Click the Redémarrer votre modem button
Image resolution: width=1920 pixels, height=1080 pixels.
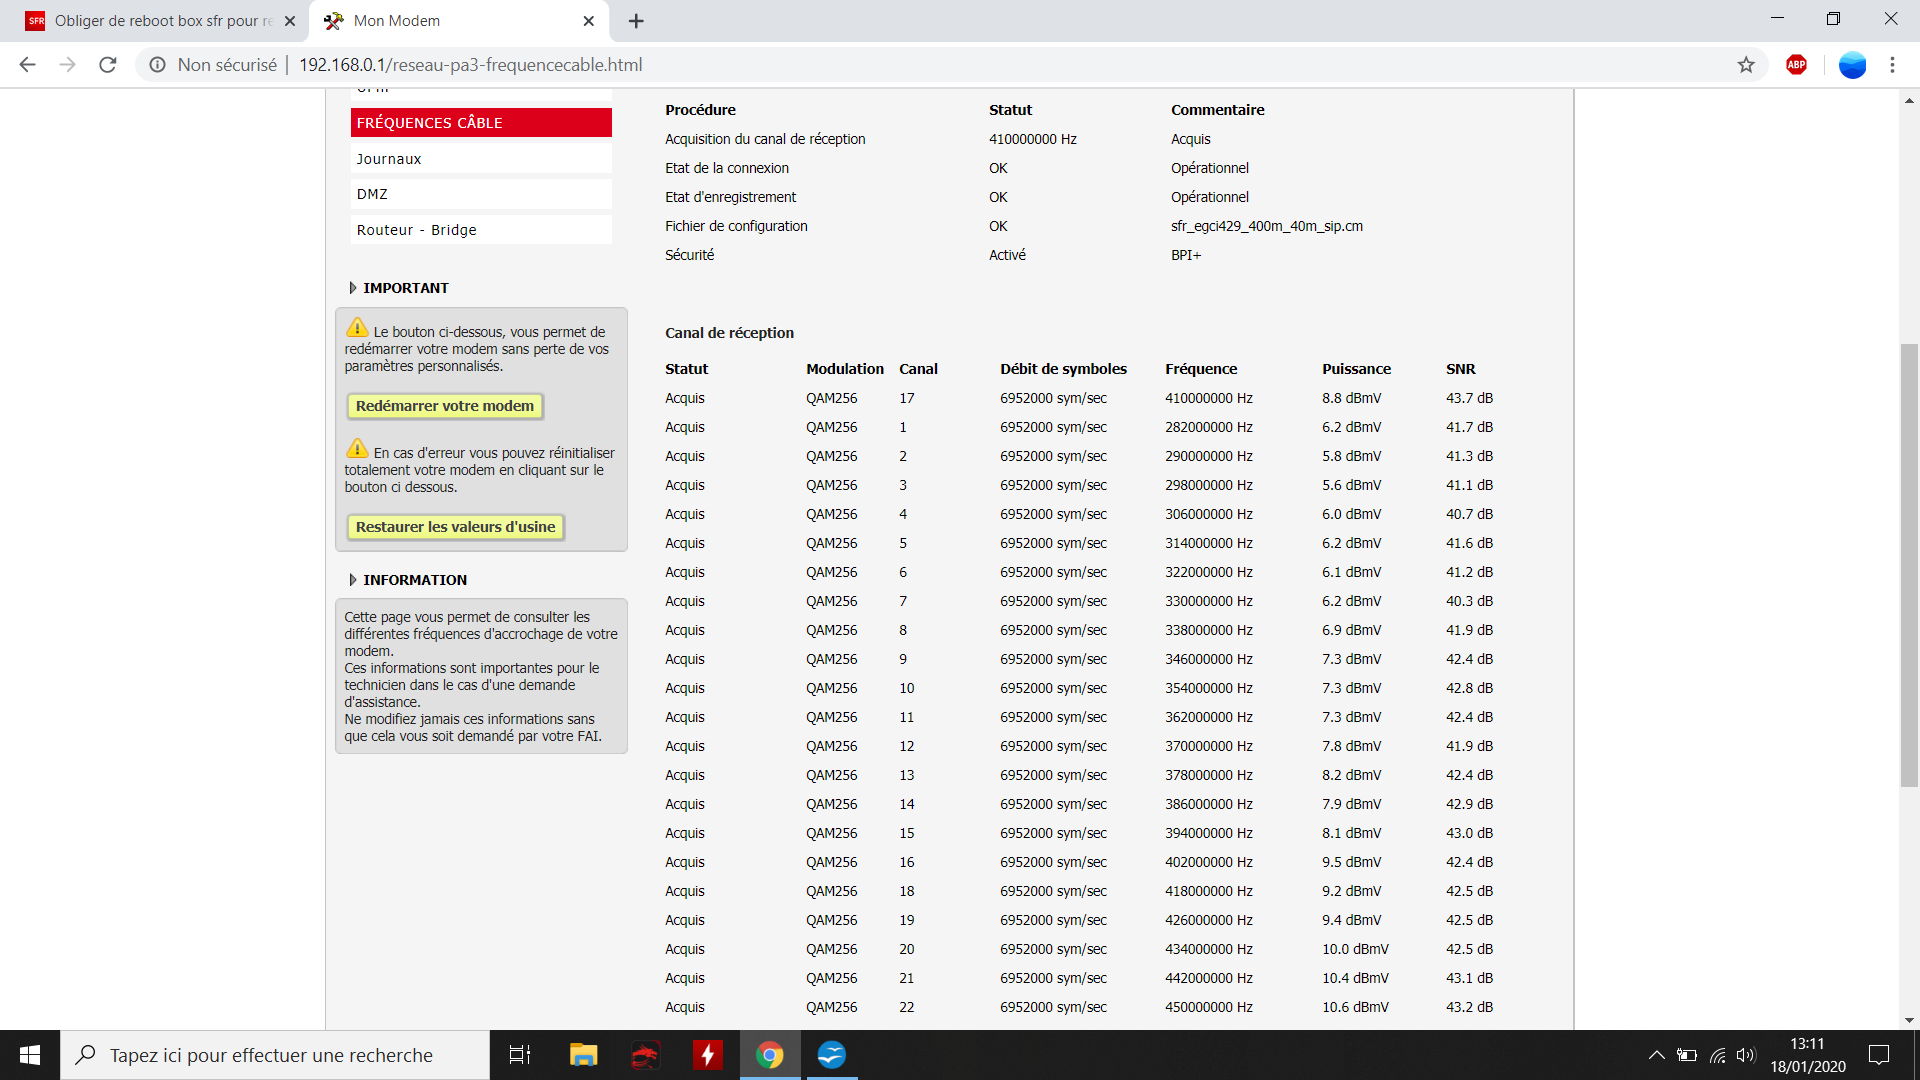tap(445, 406)
